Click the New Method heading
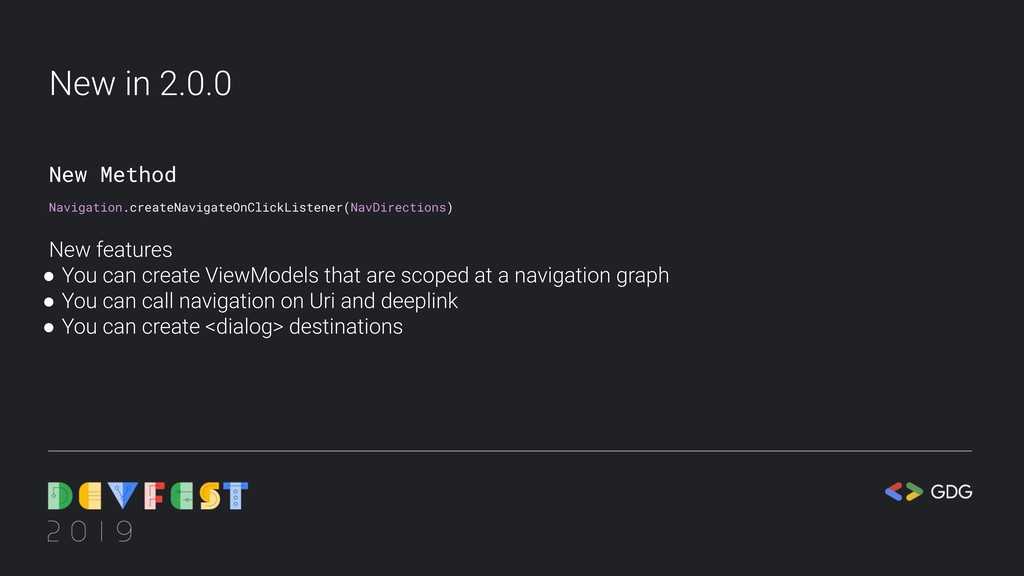The width and height of the screenshot is (1024, 576). pos(112,174)
